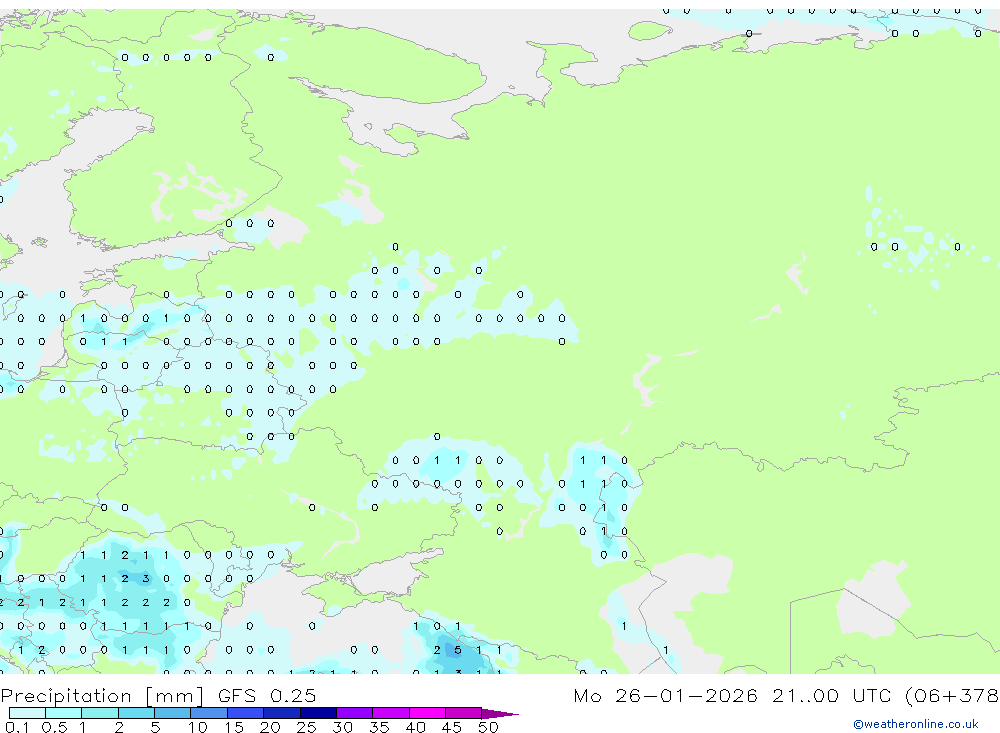Click the 30–35 mm violet legend swatch
Viewport: 1000px width, 733px height.
[x=355, y=713]
